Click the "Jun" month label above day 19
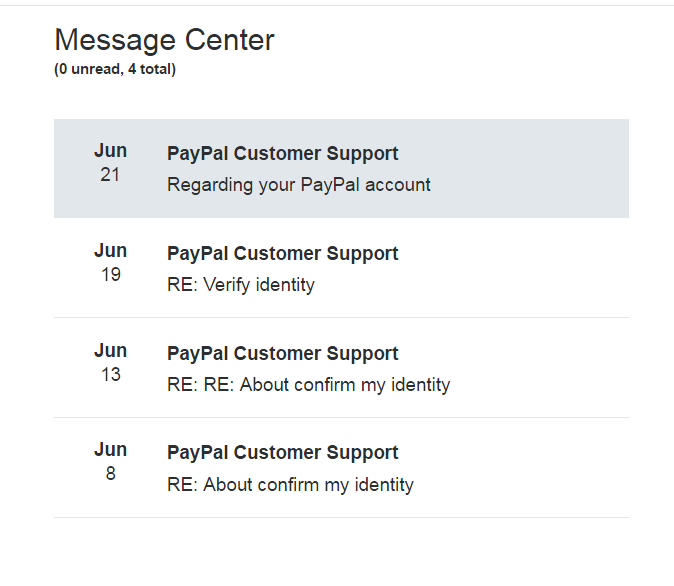This screenshot has width=674, height=586. pos(110,250)
